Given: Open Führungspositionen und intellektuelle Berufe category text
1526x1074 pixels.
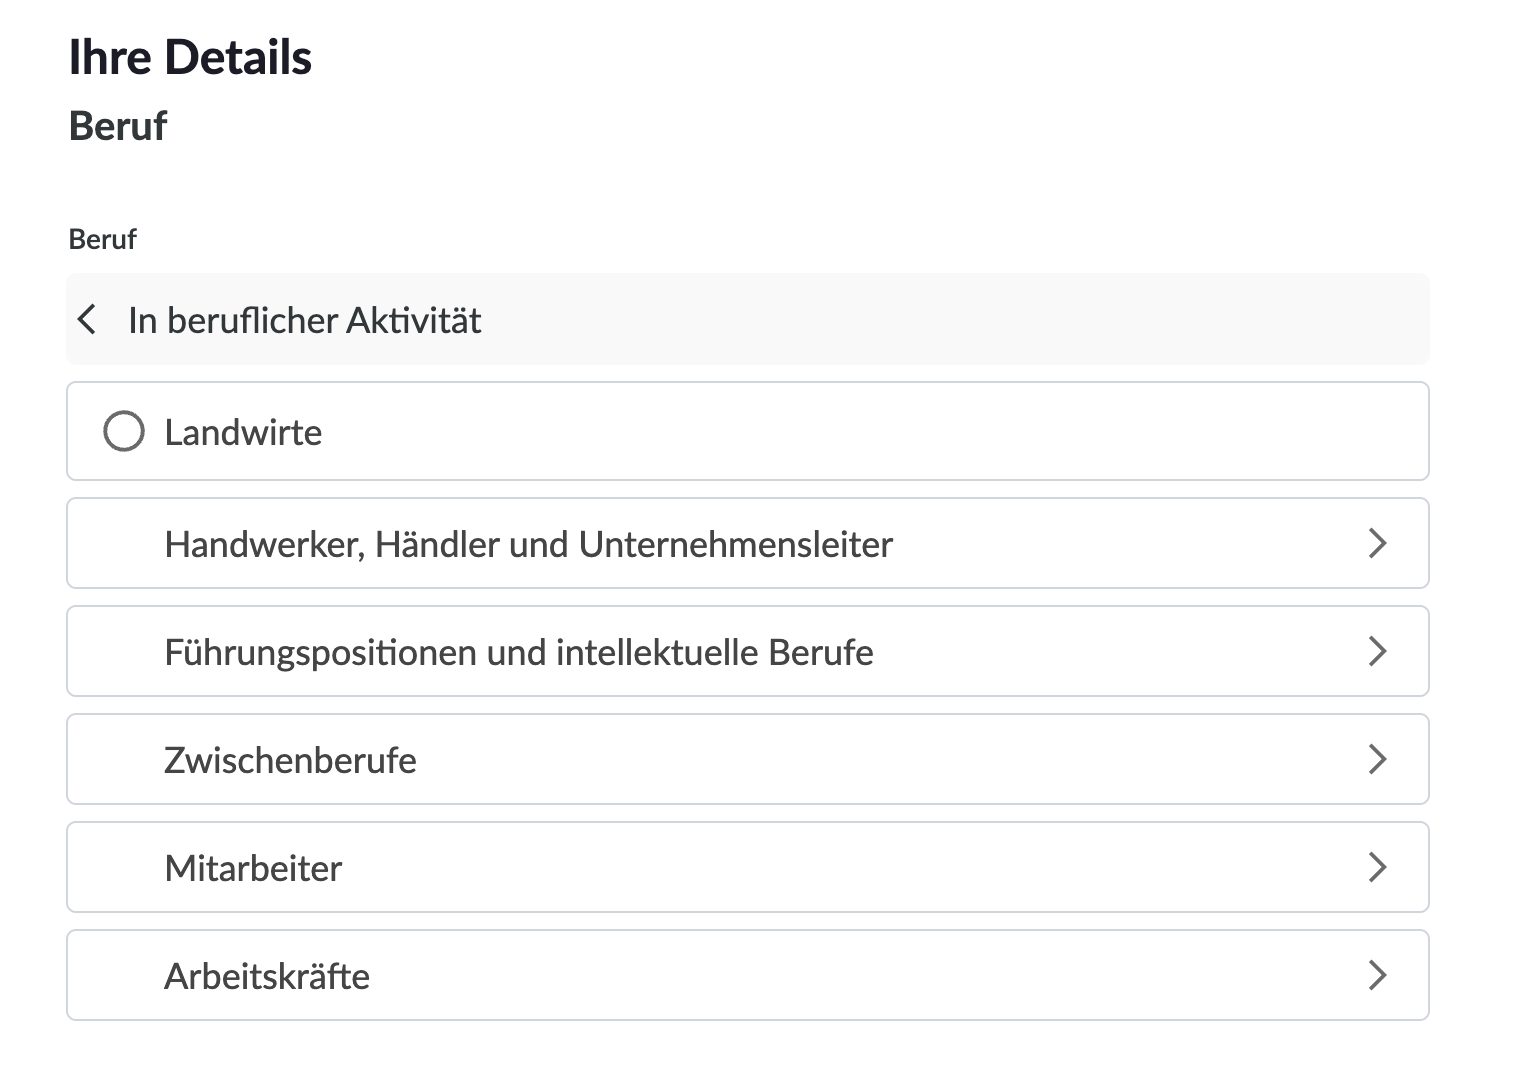Looking at the screenshot, I should (518, 653).
